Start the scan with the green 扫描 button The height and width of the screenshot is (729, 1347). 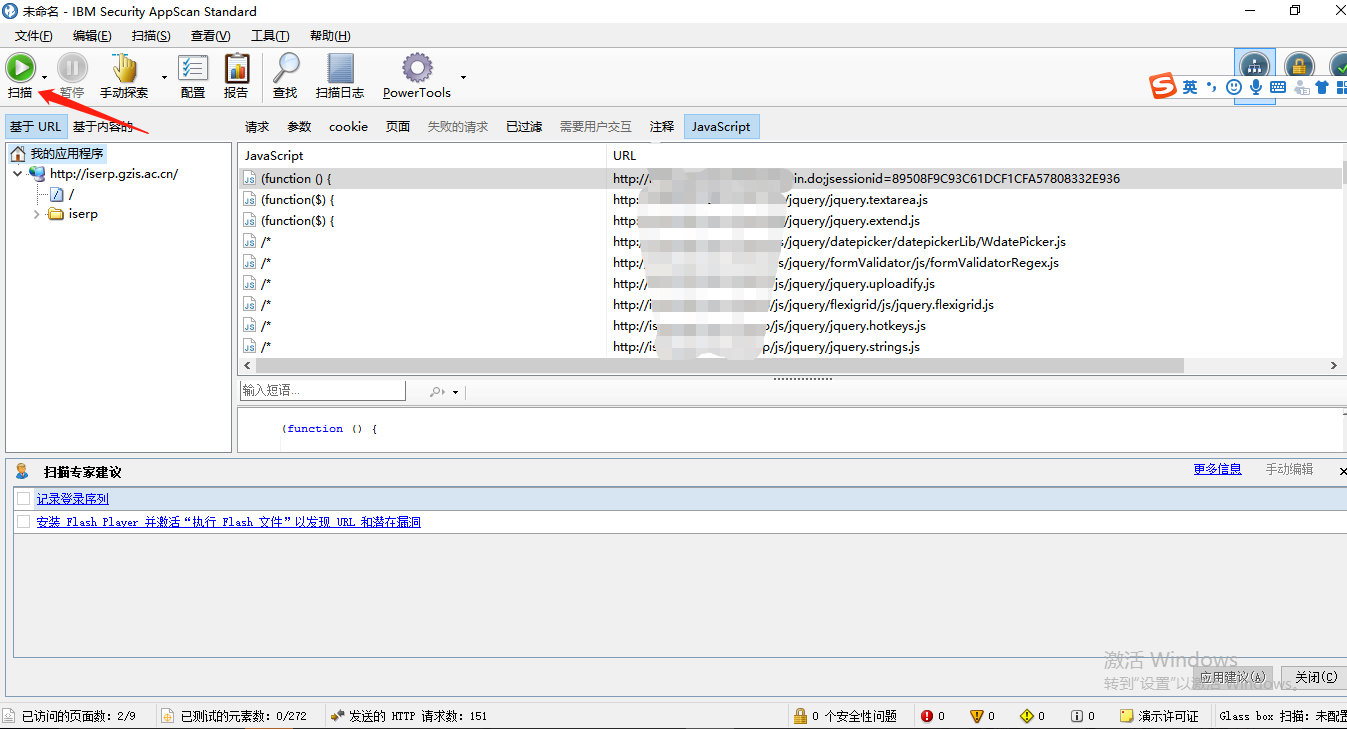[x=20, y=68]
